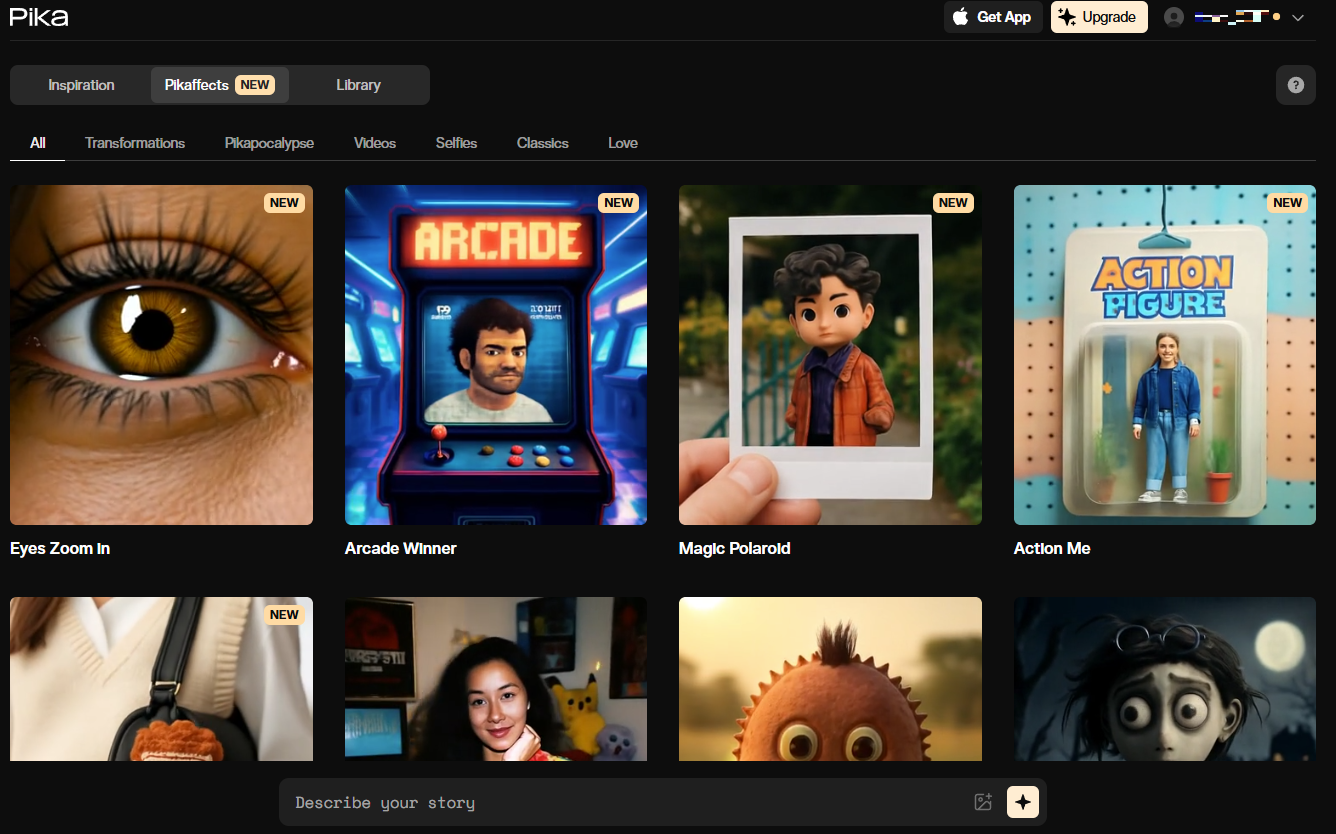Click the image upload icon in prompt bar

click(x=983, y=802)
